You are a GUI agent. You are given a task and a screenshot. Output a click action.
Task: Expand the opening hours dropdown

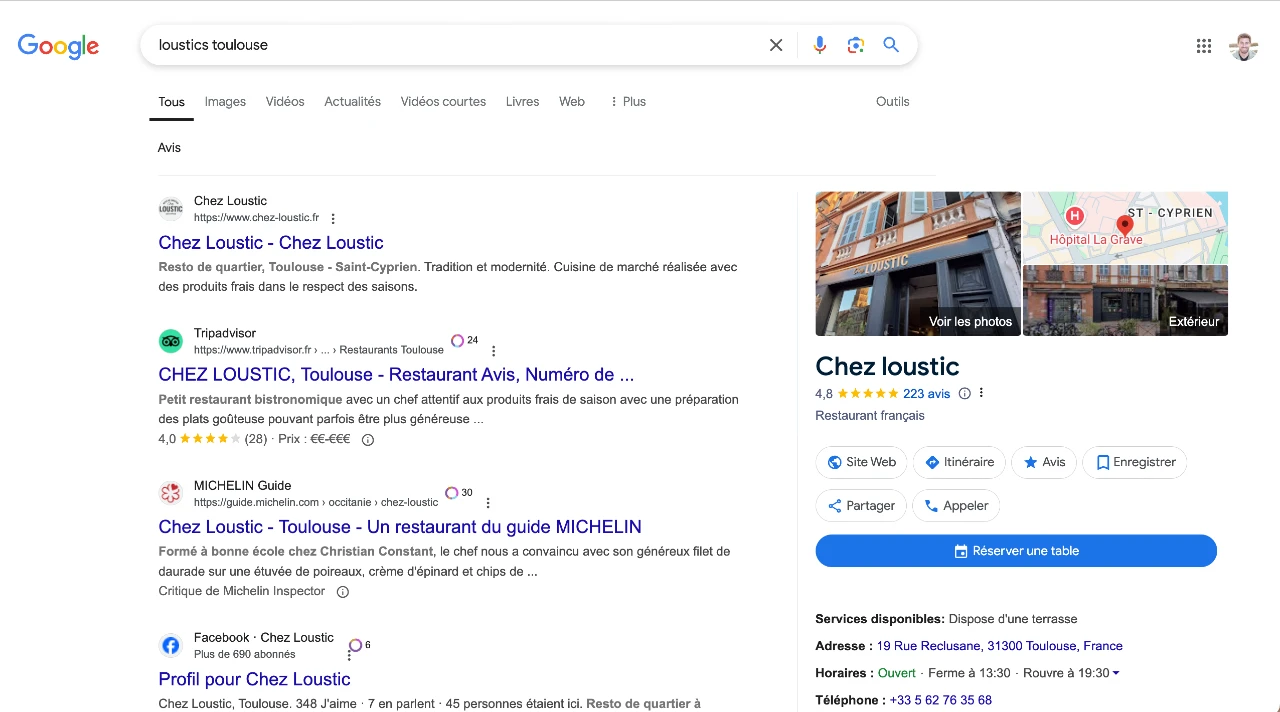pyautogui.click(x=1116, y=673)
